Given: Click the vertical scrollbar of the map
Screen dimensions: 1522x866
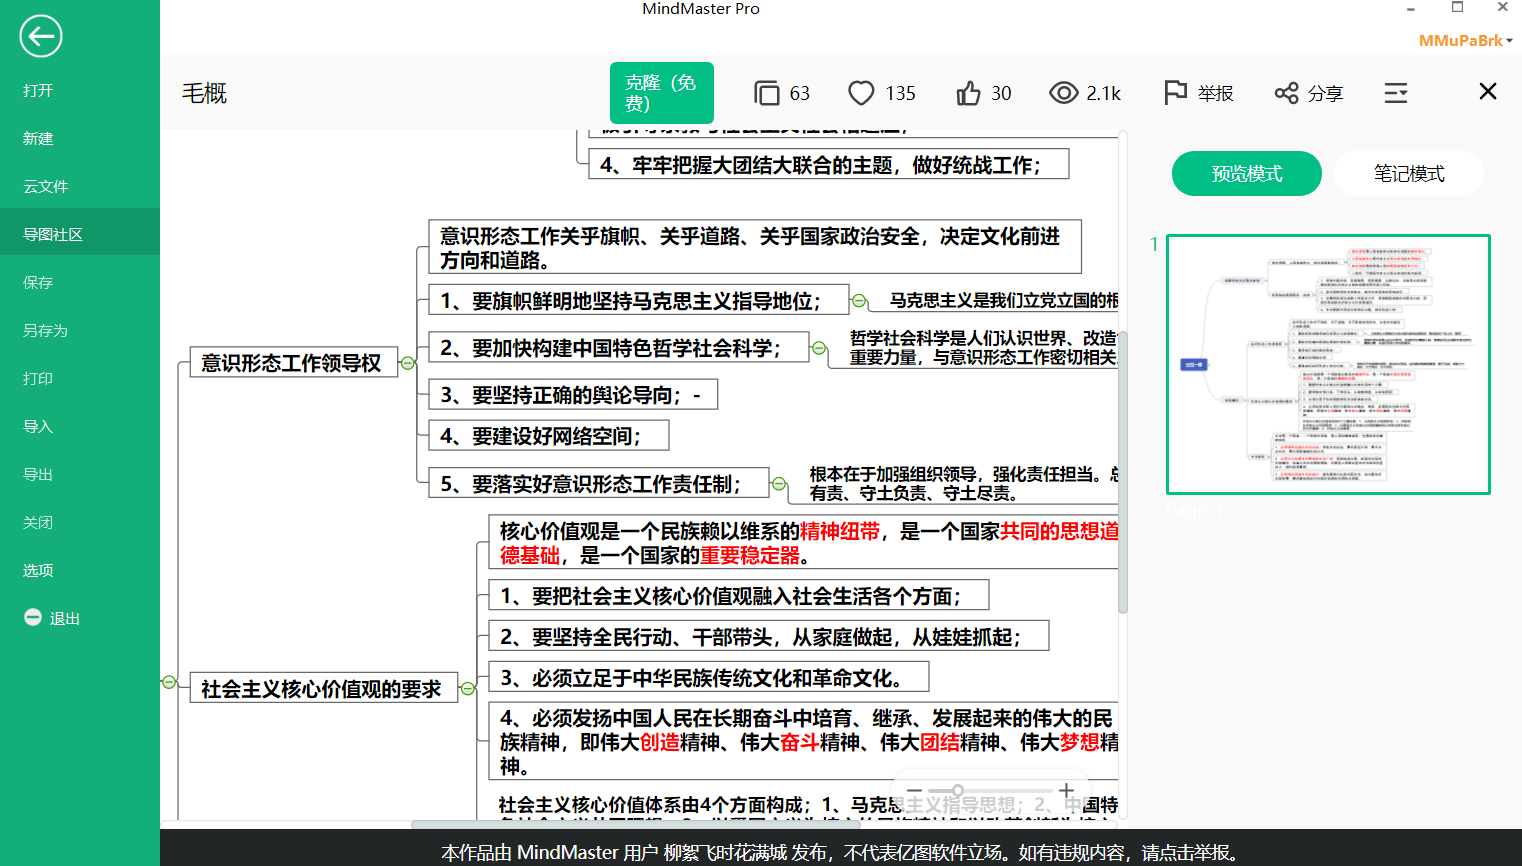Looking at the screenshot, I should click(1123, 470).
